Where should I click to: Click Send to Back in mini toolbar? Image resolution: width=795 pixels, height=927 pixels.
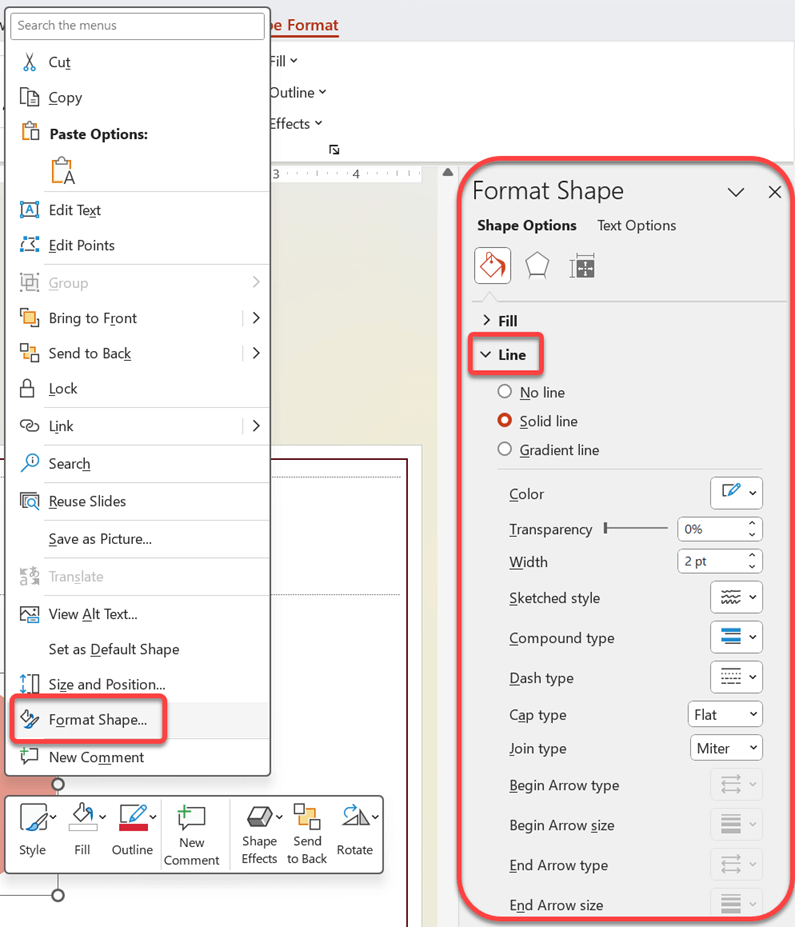(x=307, y=835)
